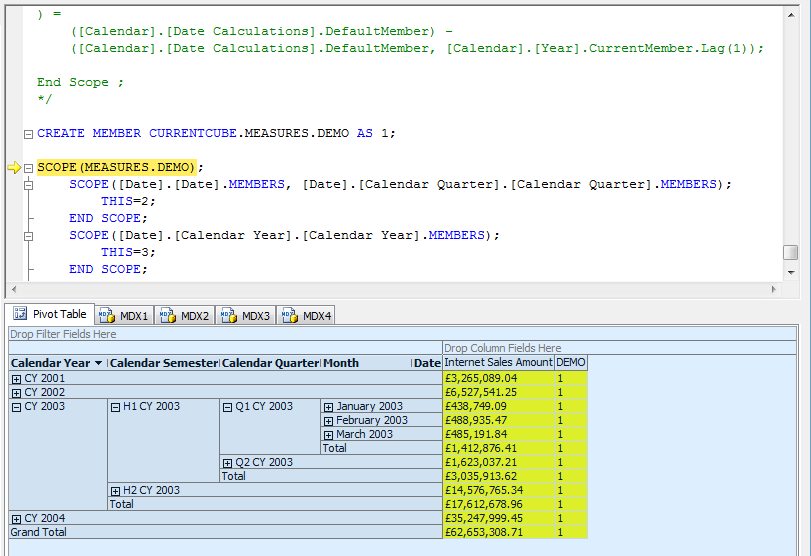811x556 pixels.
Task: Click the MDX2 tab icon
Action: (168, 315)
